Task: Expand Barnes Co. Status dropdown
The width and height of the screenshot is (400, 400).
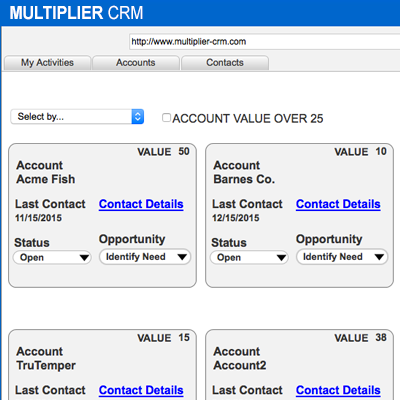Action: tap(249, 258)
